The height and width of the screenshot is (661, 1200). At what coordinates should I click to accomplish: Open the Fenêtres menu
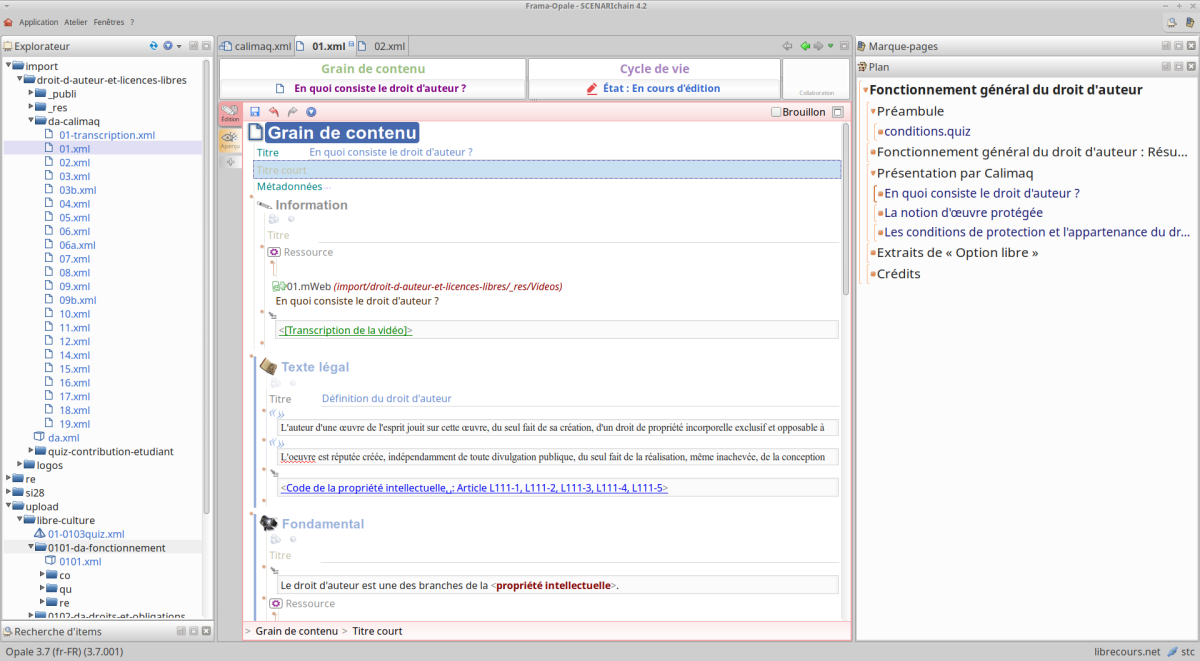coord(109,22)
